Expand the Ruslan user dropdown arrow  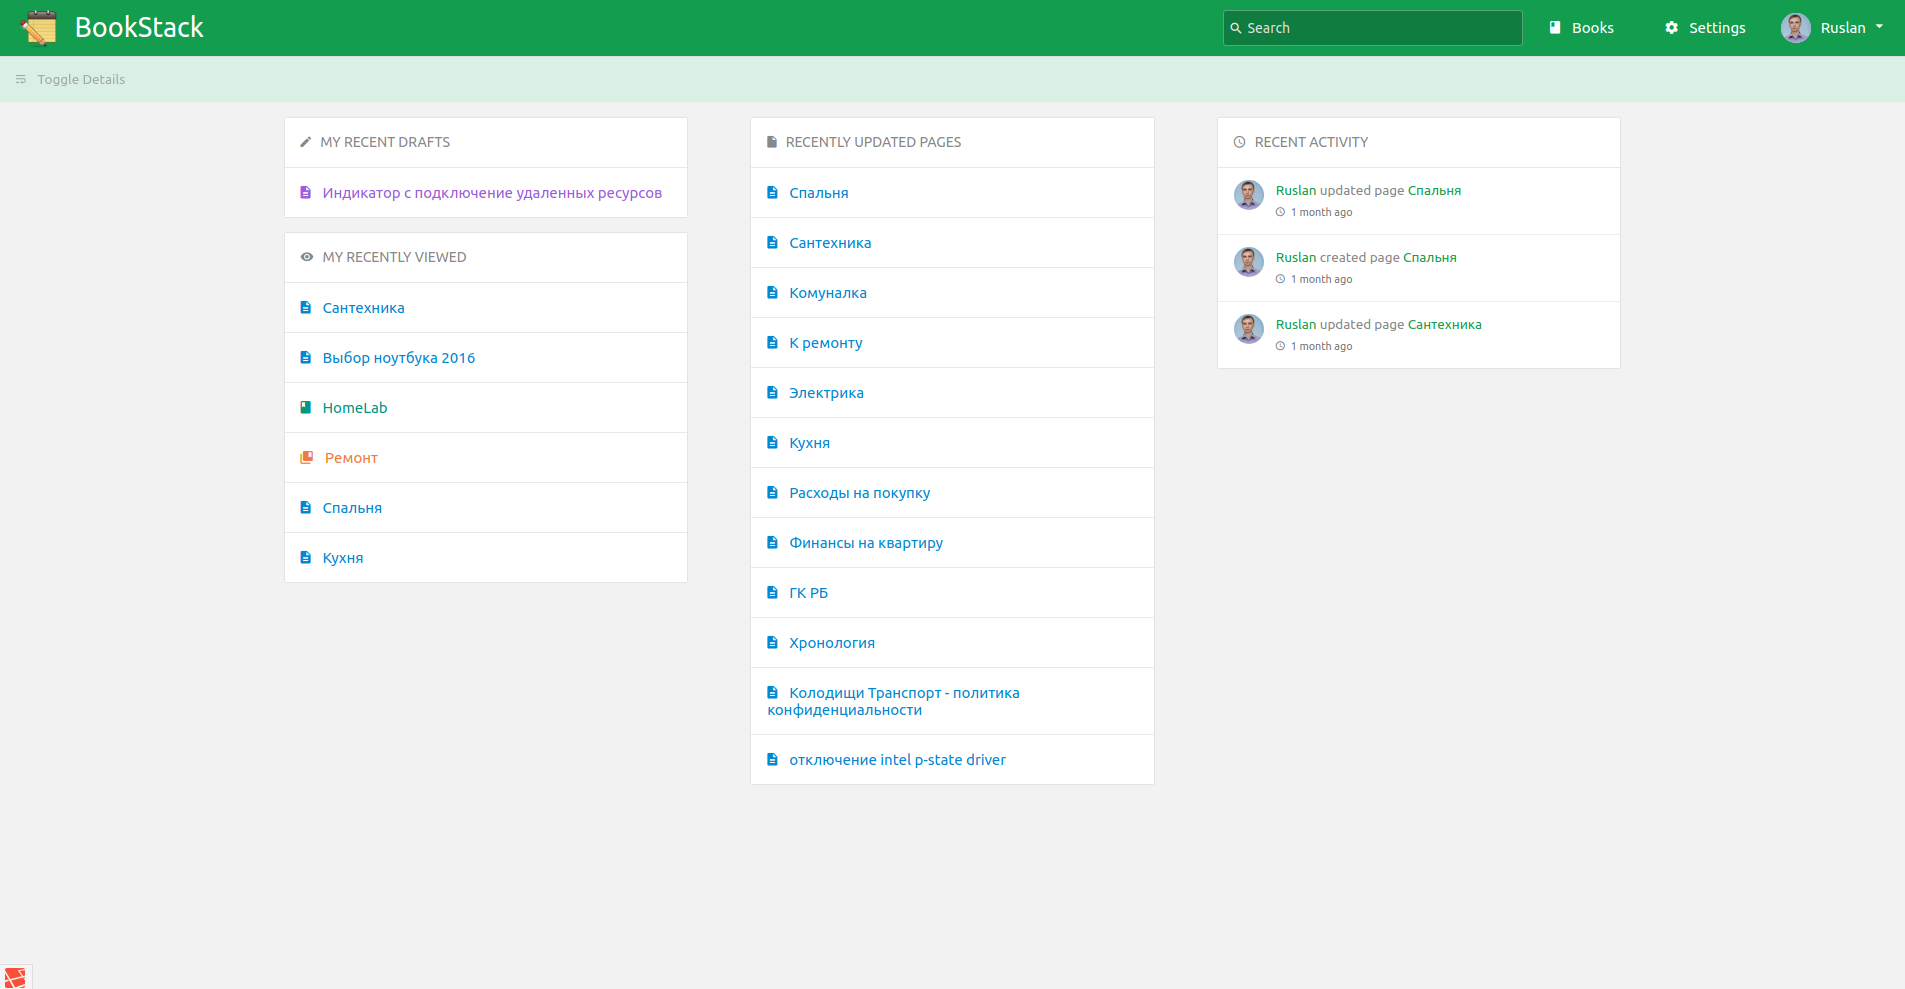click(1879, 27)
